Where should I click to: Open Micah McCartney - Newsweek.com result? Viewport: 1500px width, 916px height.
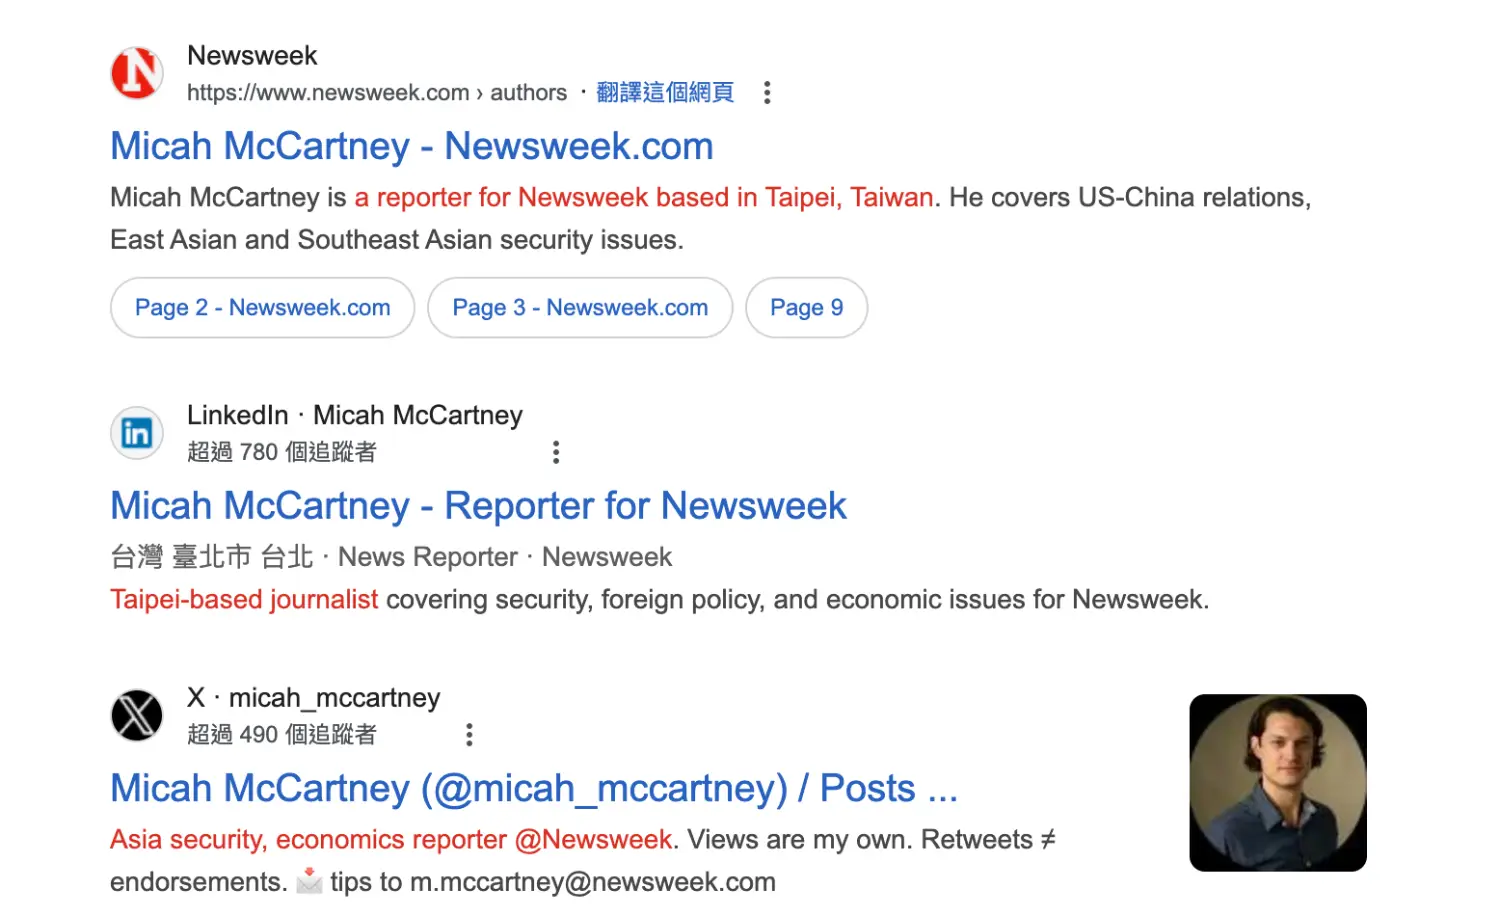pos(412,146)
